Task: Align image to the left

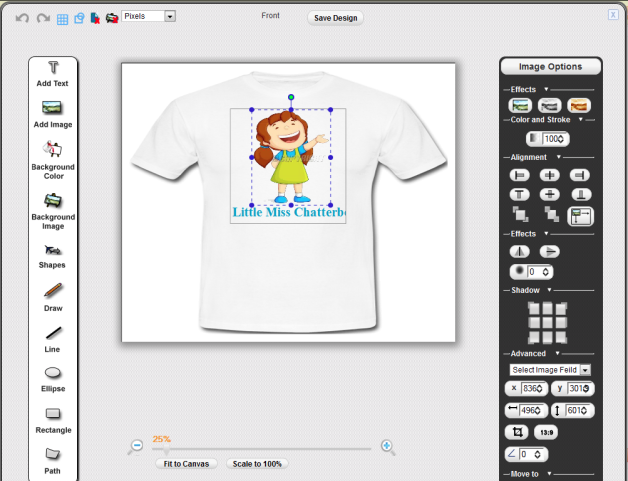Action: [519, 175]
